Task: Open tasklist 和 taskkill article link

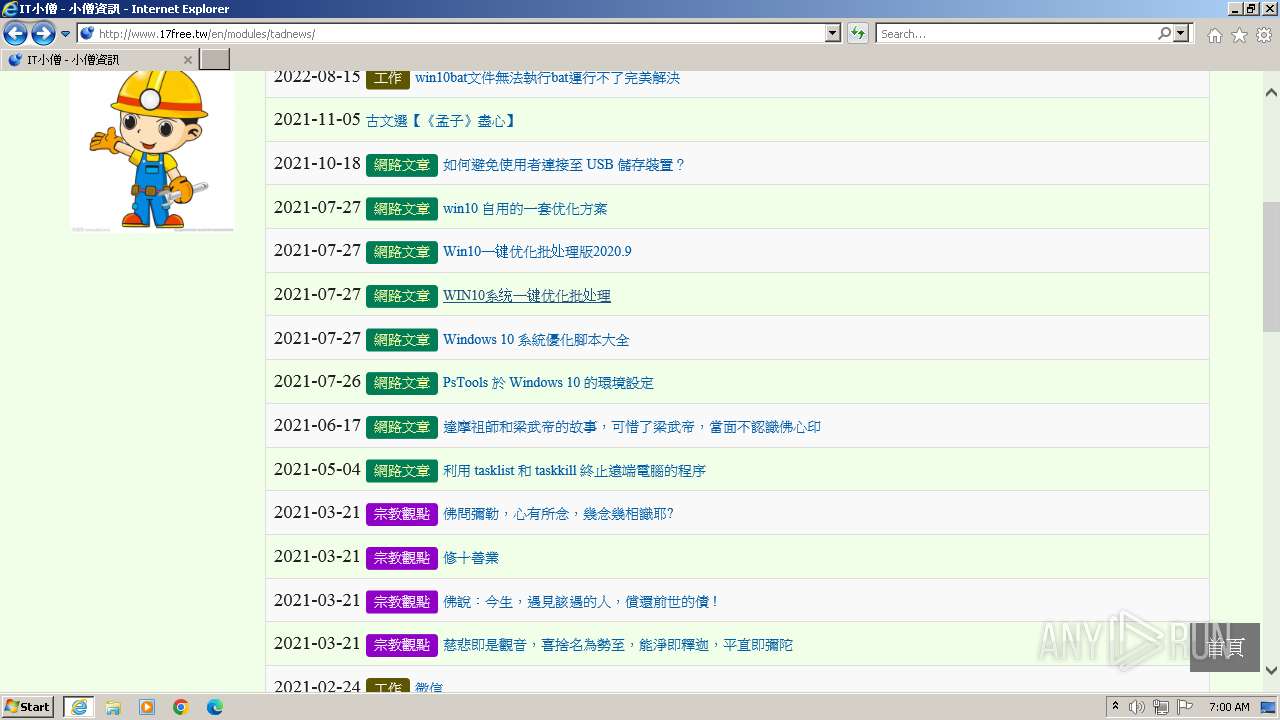Action: 575,471
